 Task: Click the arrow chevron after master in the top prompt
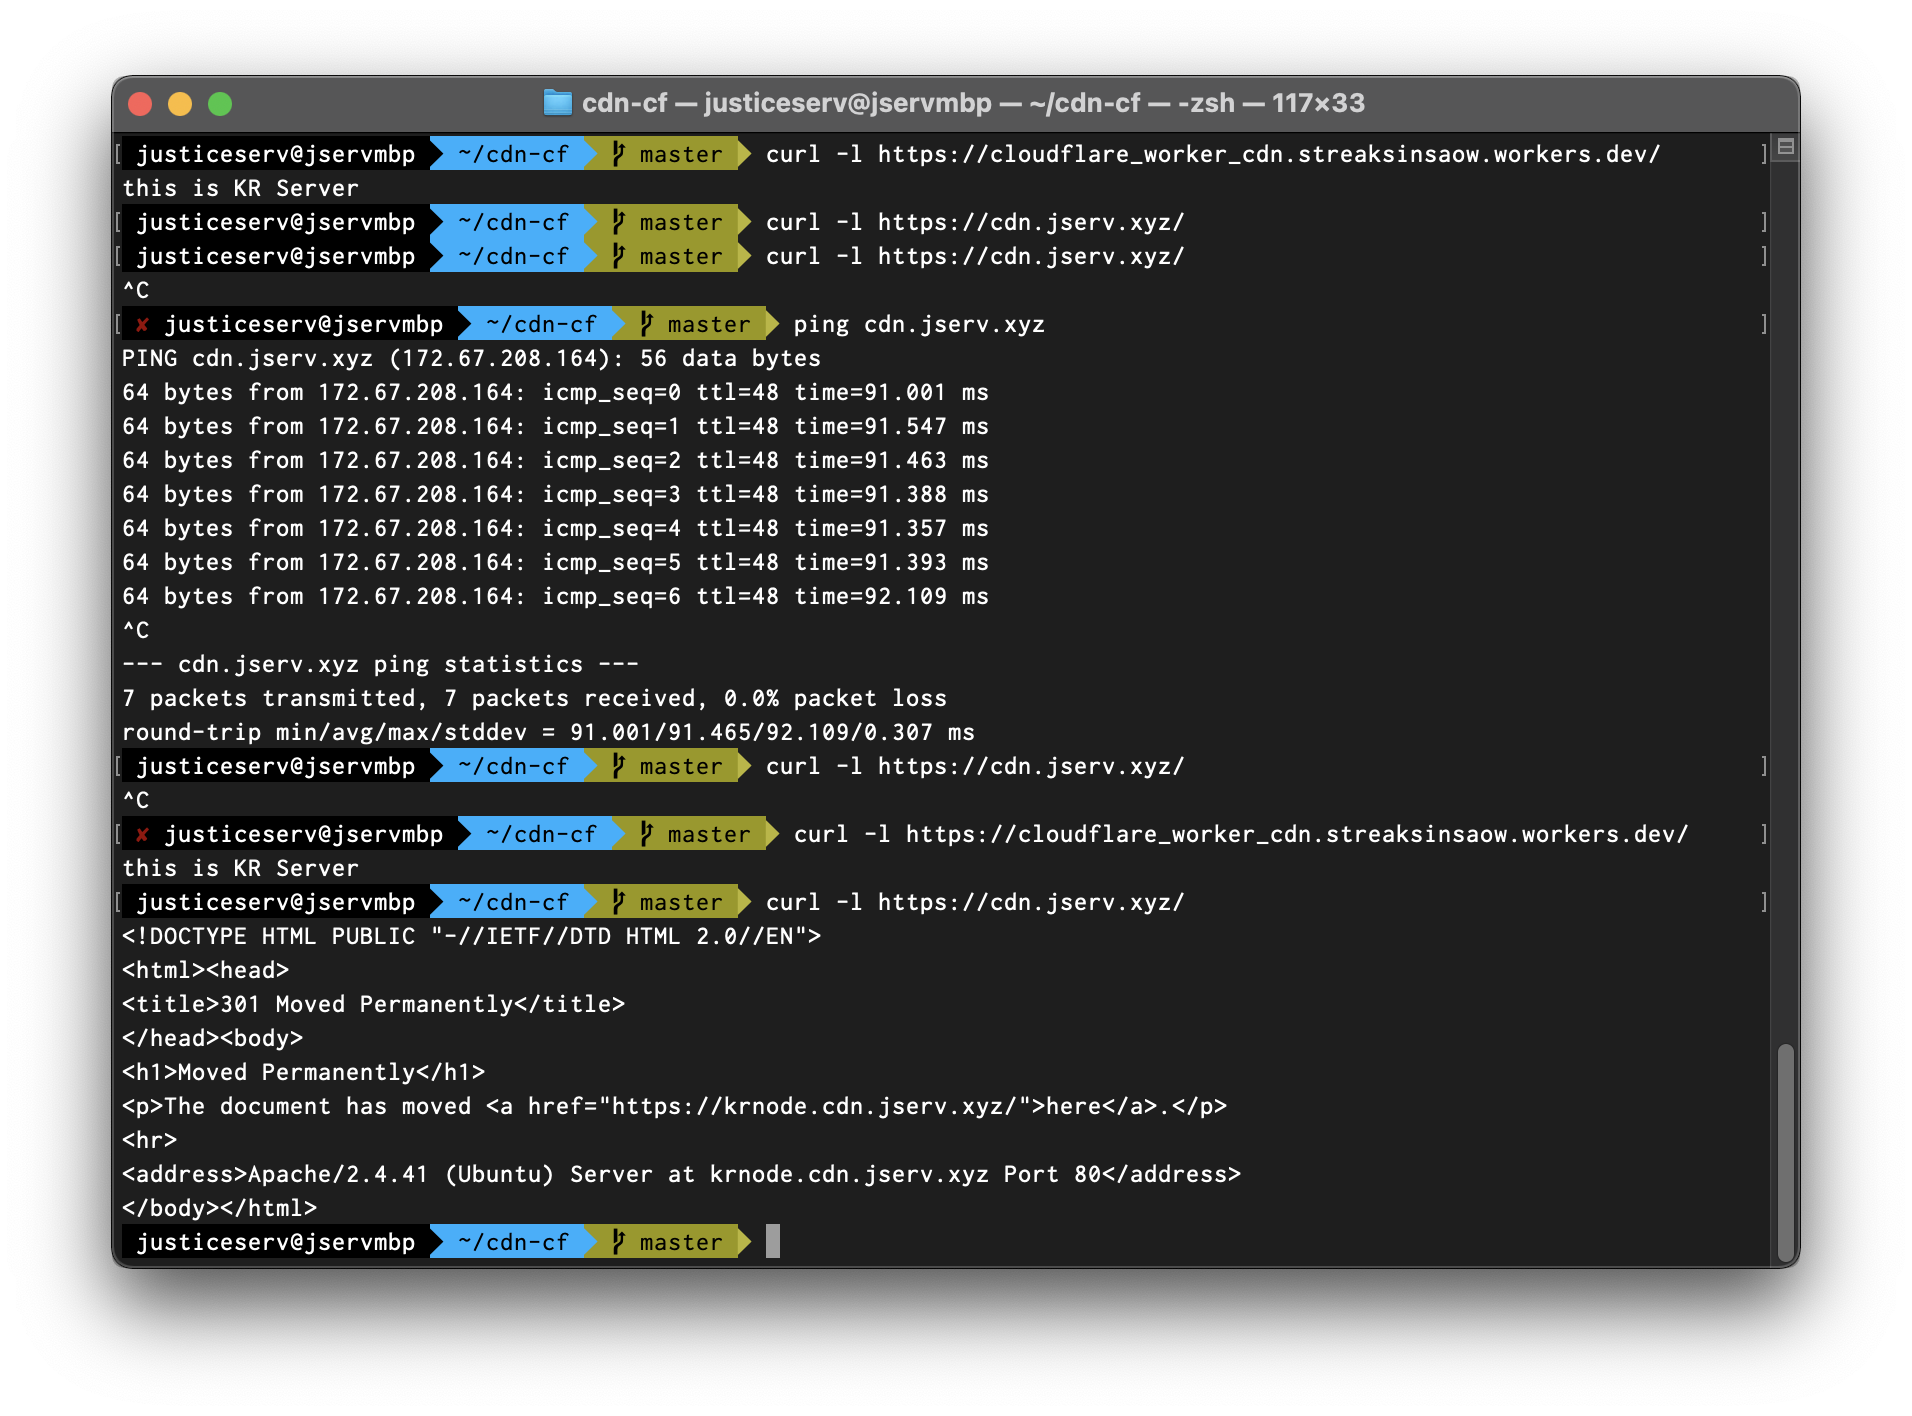tap(741, 154)
